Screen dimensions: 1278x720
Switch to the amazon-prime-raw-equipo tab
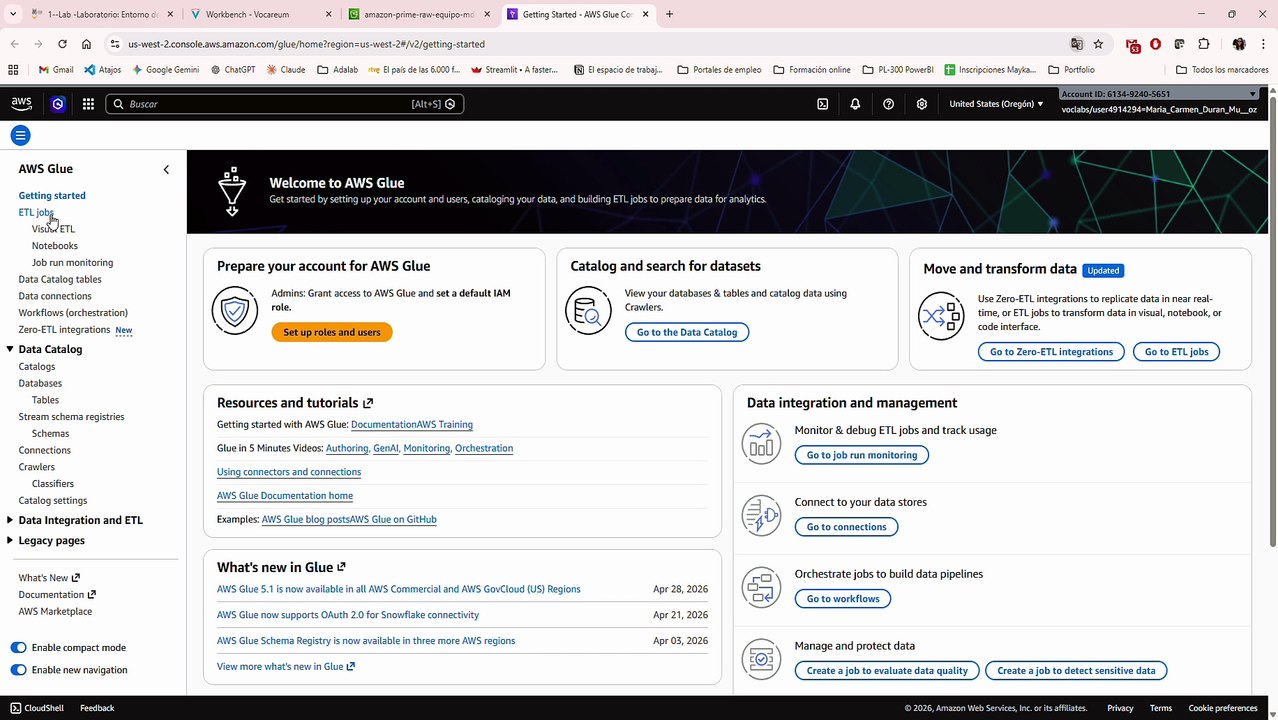coord(419,14)
